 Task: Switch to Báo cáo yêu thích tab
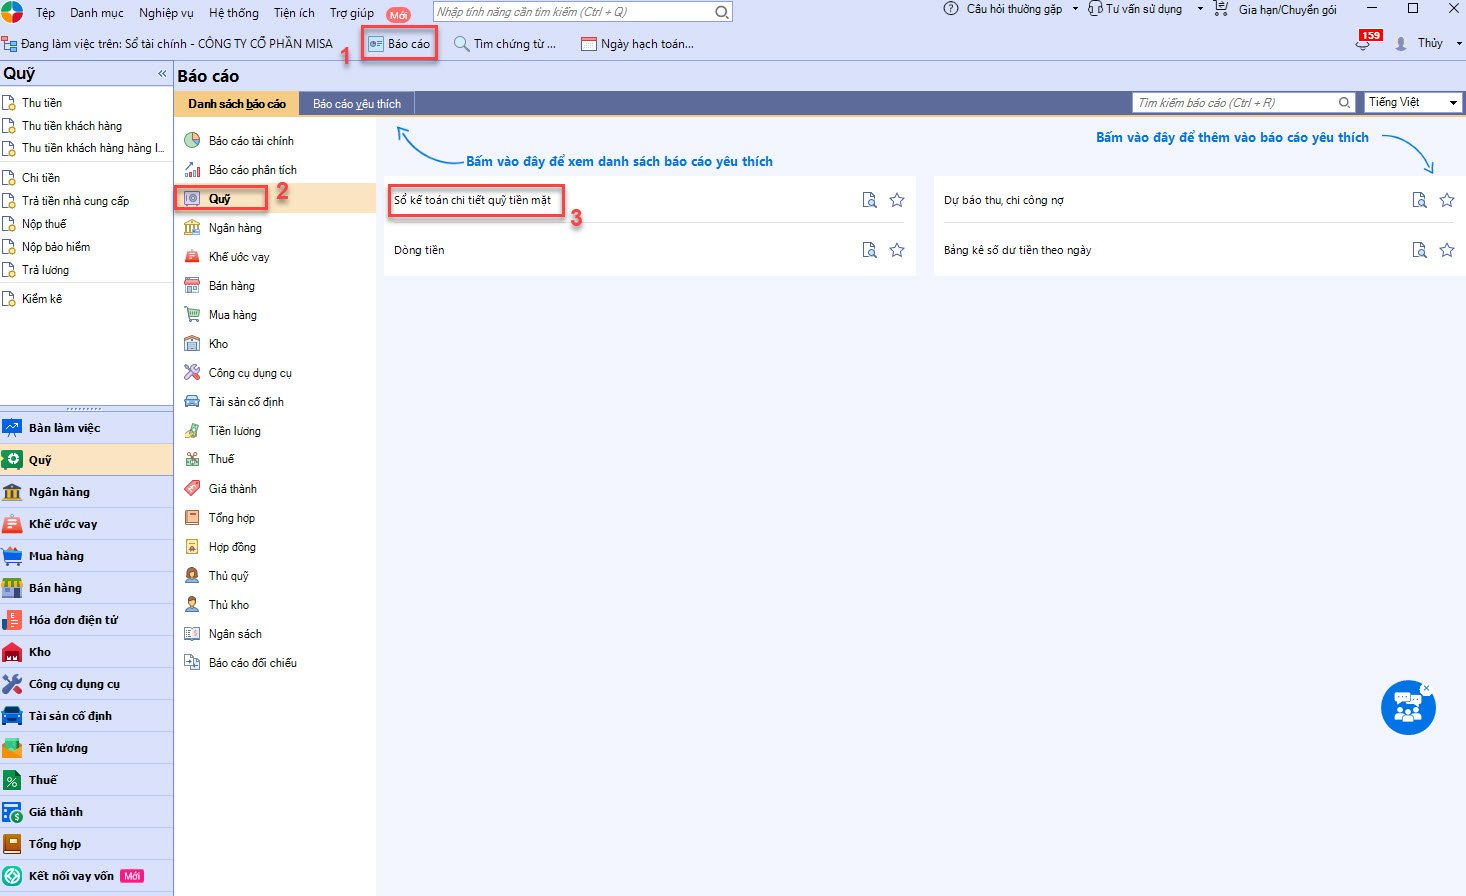[x=356, y=104]
